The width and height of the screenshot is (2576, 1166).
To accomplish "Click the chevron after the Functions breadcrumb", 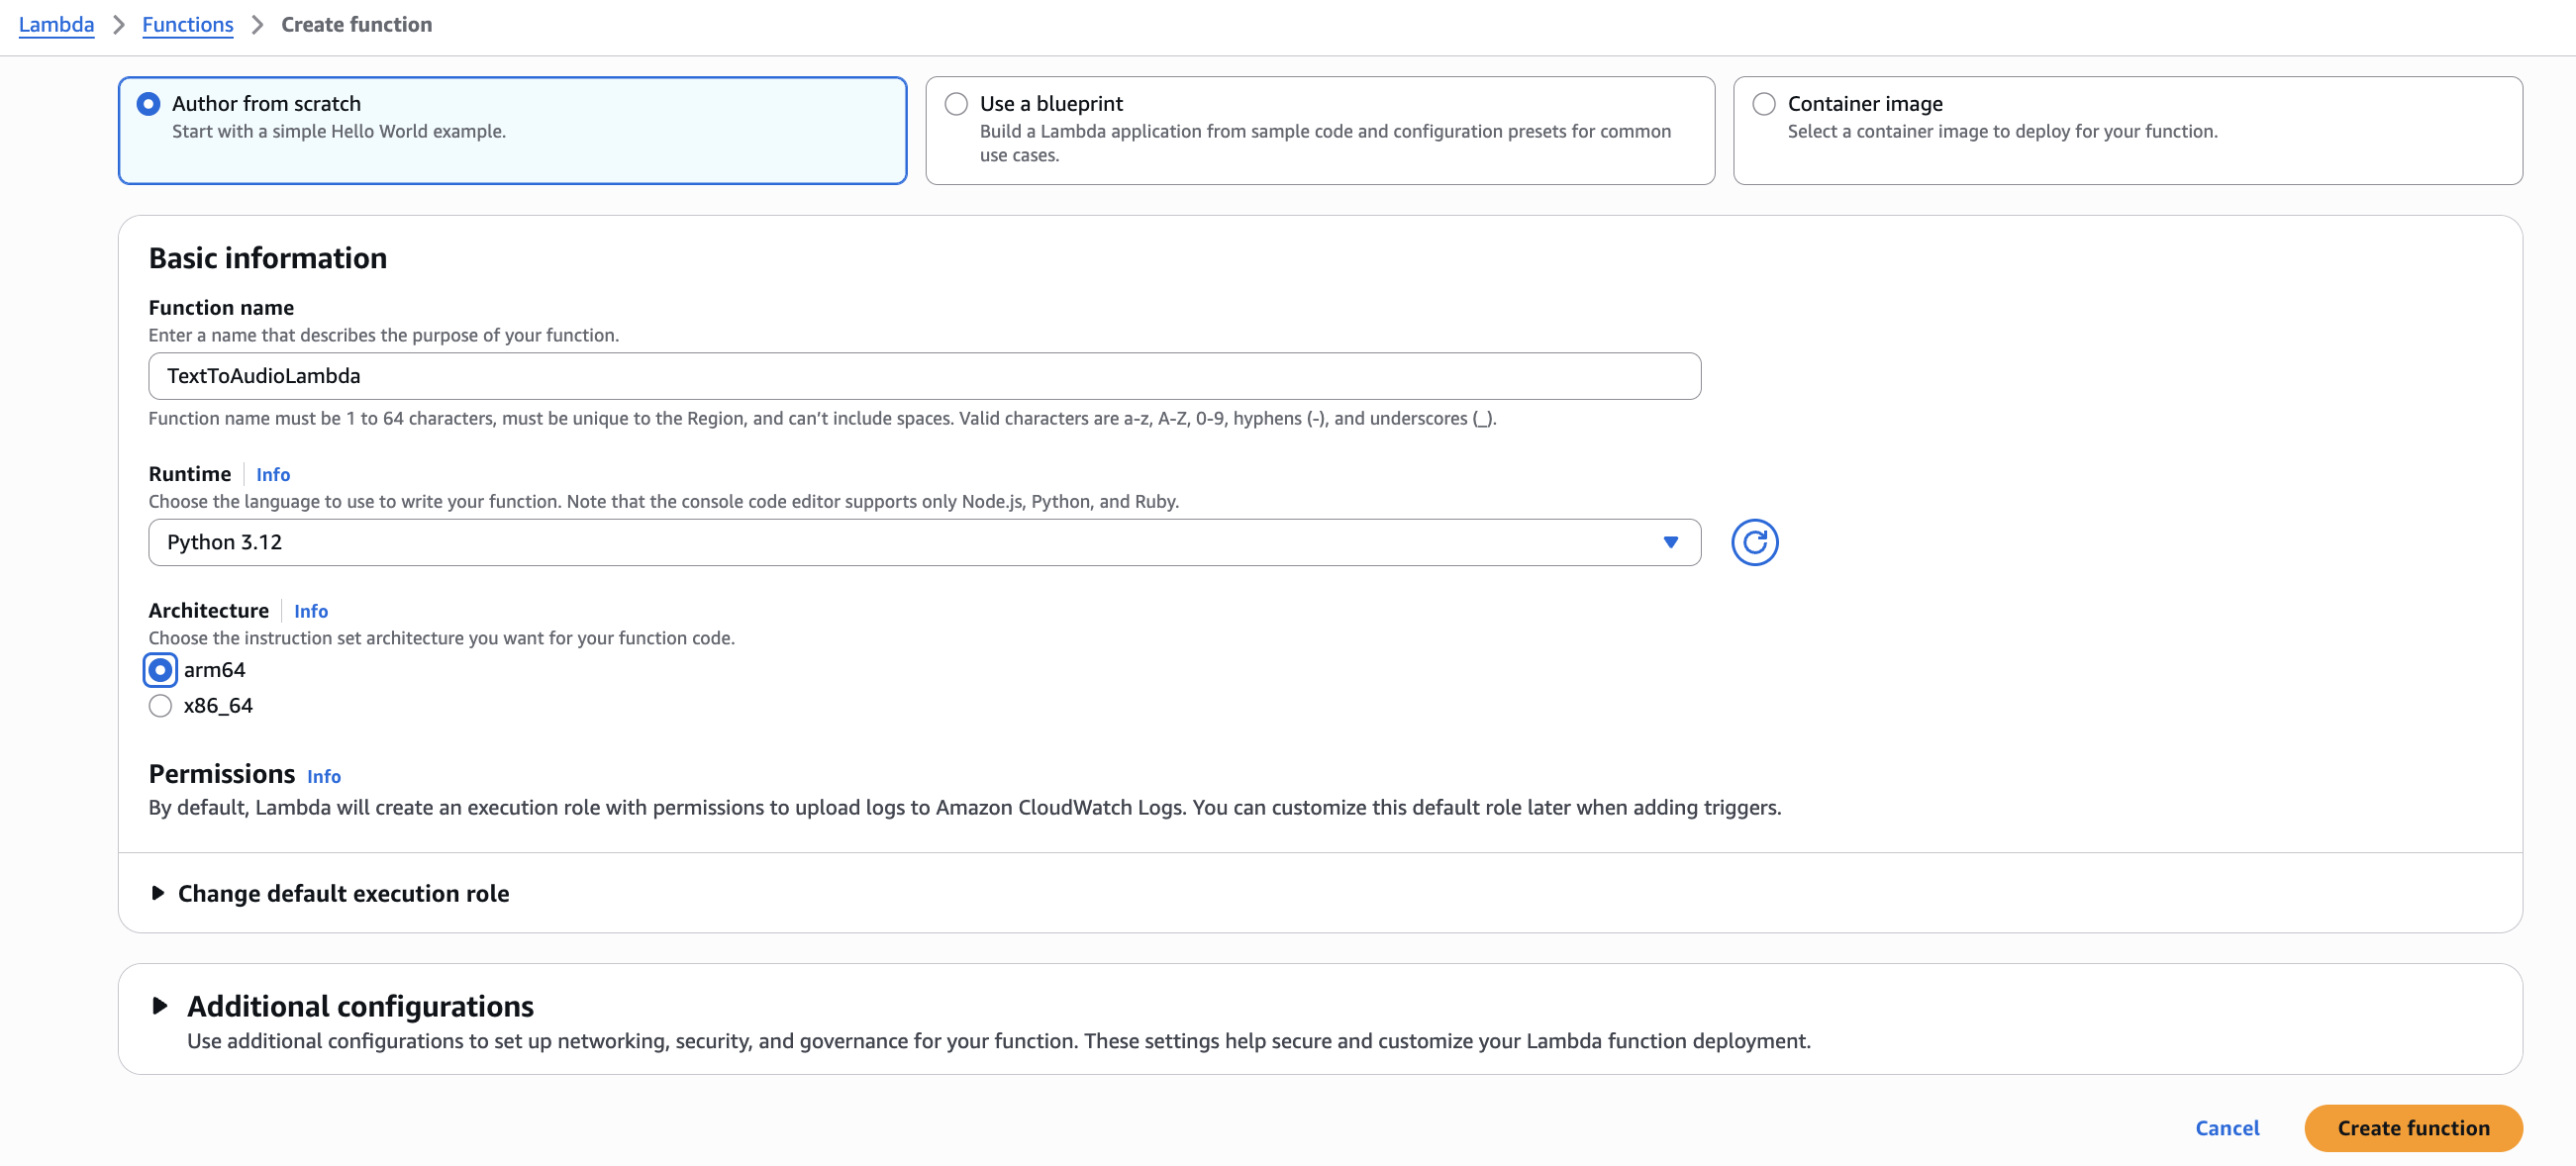I will tap(257, 25).
